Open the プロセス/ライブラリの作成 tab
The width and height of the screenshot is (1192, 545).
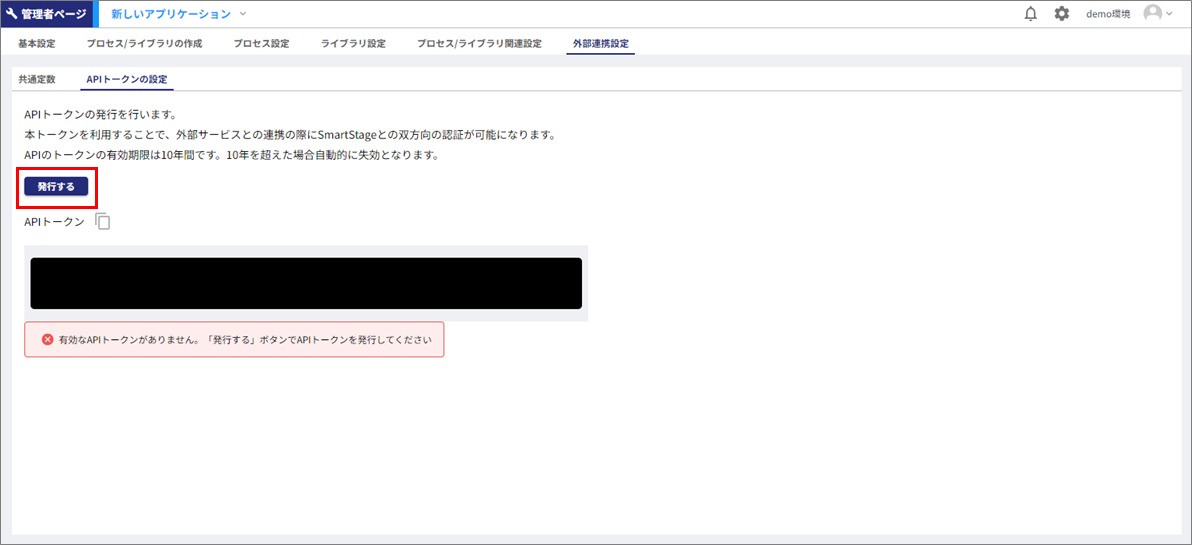pyautogui.click(x=144, y=43)
